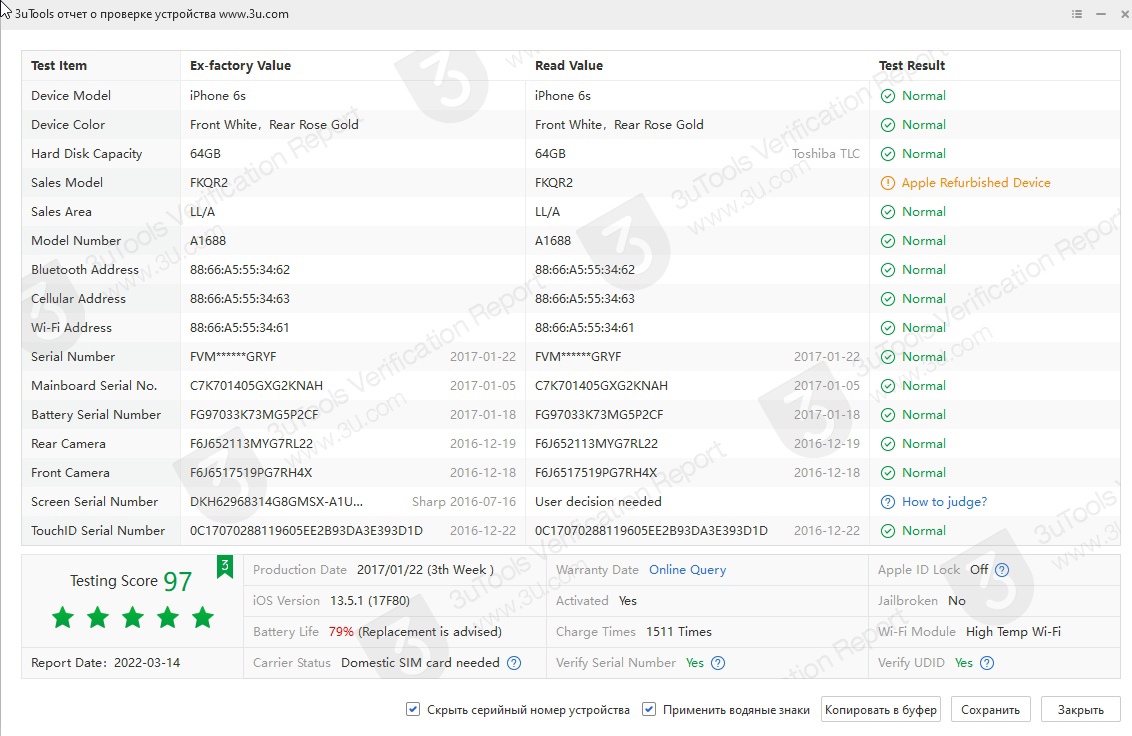The width and height of the screenshot is (1132, 736).
Task: Click the Testing Score value '97'
Action: click(178, 581)
